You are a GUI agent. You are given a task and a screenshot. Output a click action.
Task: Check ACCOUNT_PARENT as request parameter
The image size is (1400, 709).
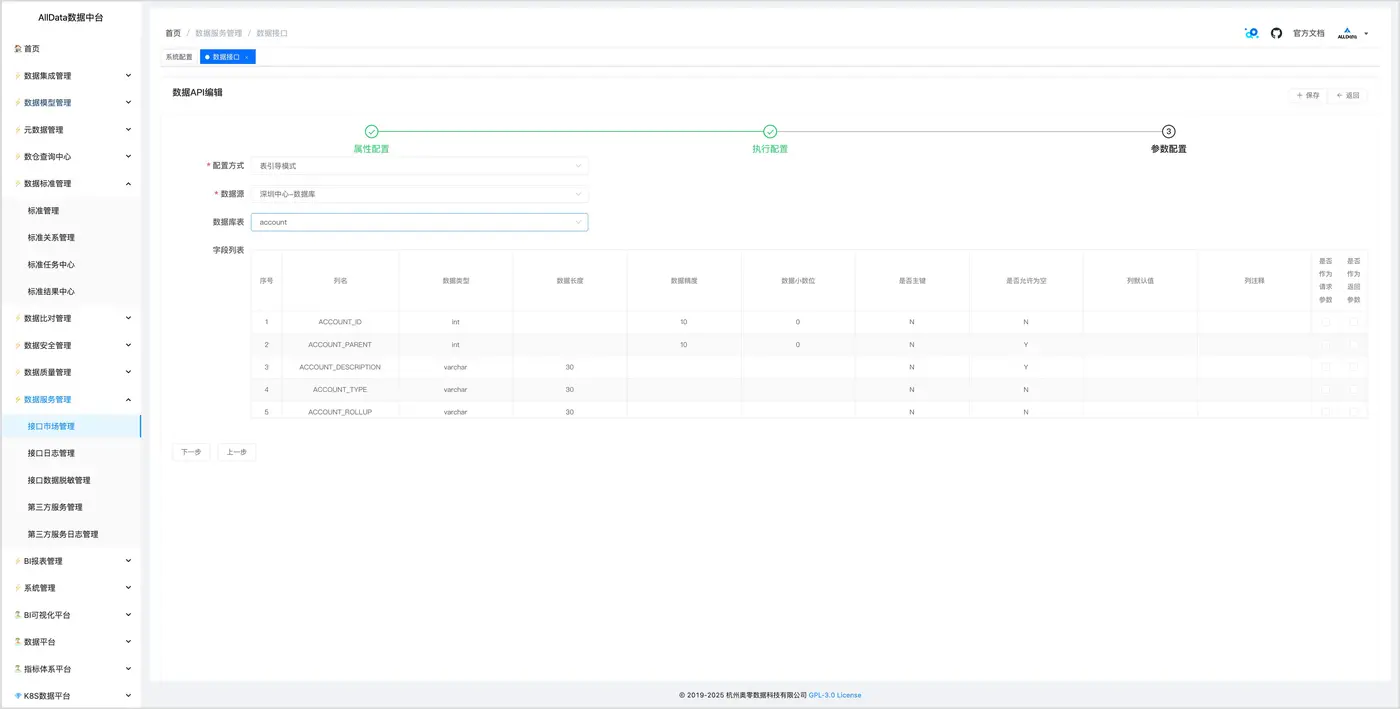click(1326, 345)
